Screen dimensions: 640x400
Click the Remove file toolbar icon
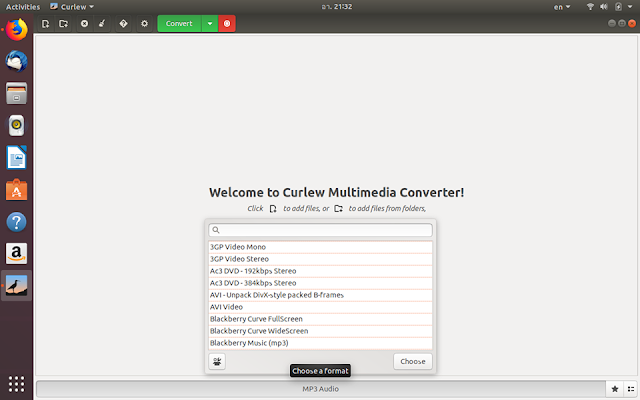tap(84, 24)
